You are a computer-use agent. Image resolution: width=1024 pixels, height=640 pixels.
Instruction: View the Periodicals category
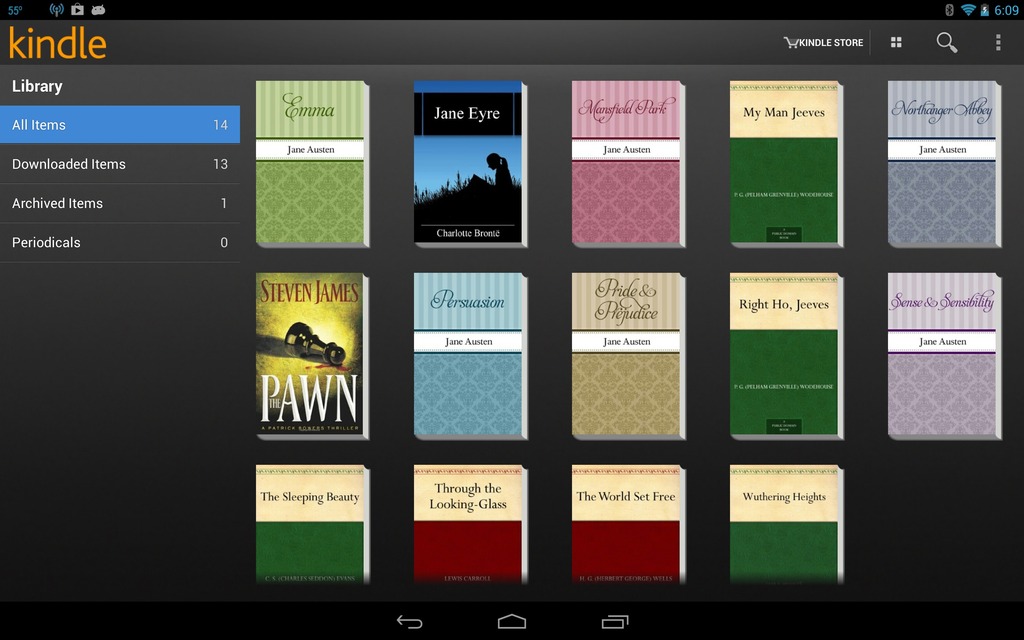(120, 242)
